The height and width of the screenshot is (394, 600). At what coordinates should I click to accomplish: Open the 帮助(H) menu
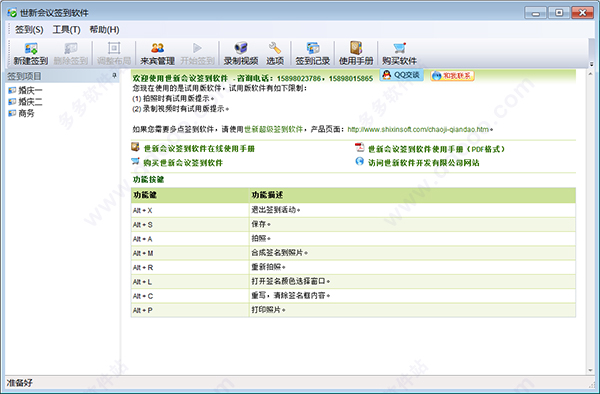pos(104,29)
